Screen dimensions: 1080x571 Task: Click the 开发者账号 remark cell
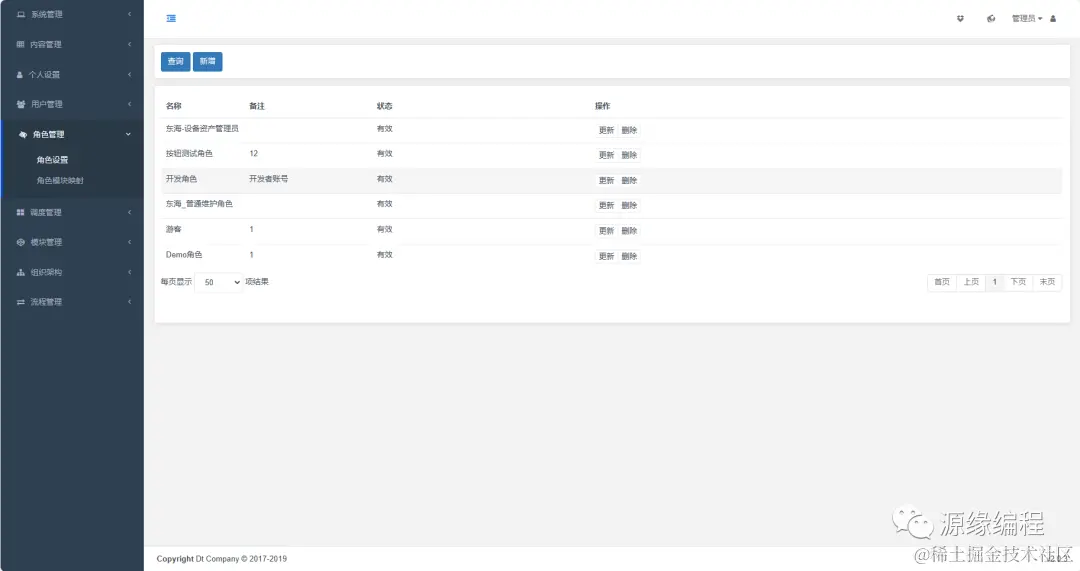pyautogui.click(x=269, y=179)
